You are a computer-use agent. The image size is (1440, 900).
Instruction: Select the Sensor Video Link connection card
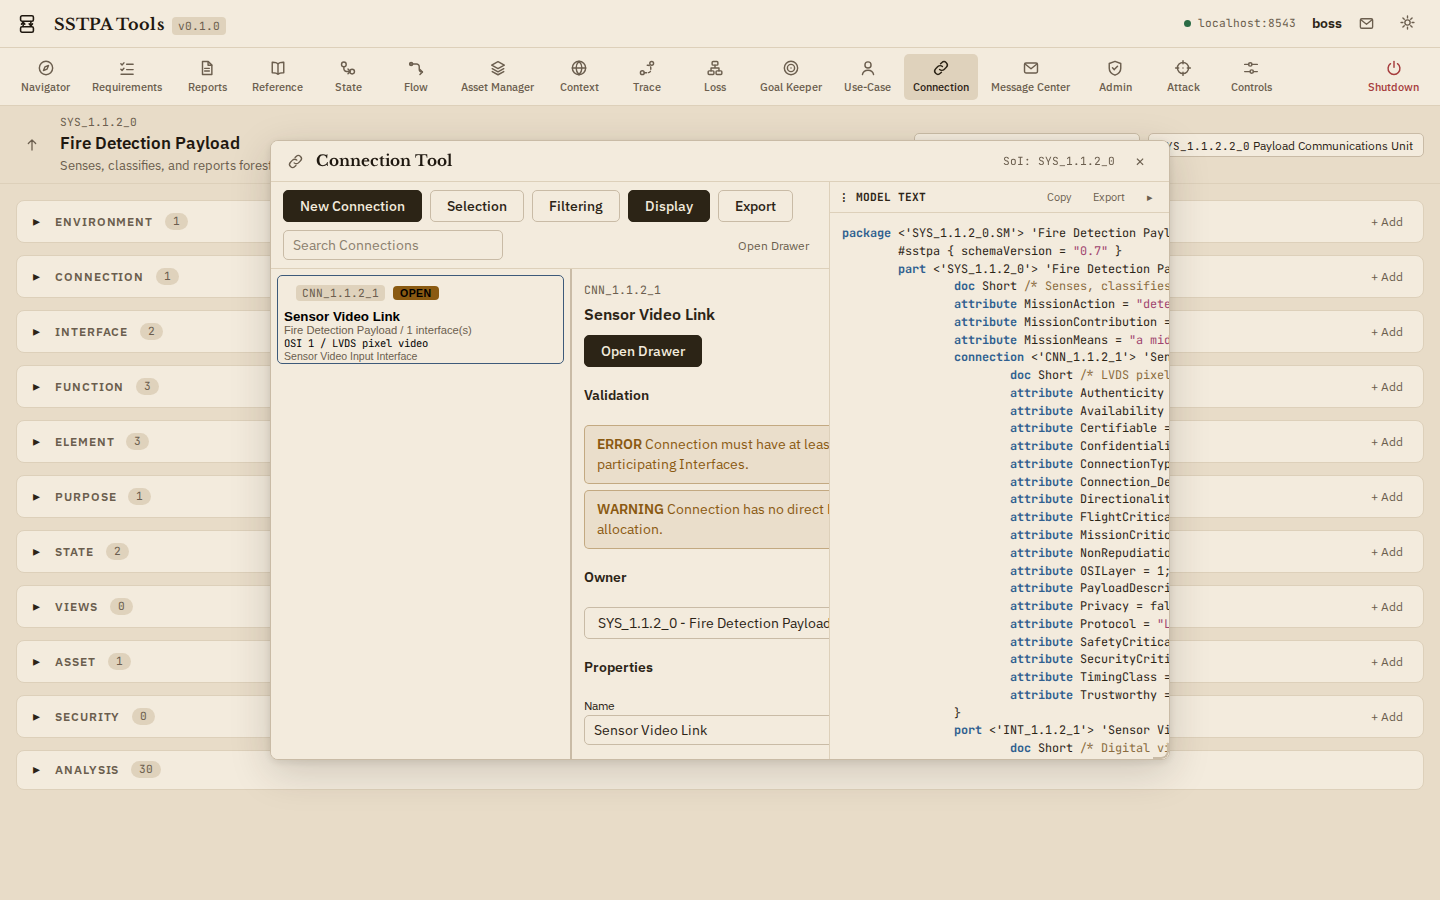click(420, 320)
